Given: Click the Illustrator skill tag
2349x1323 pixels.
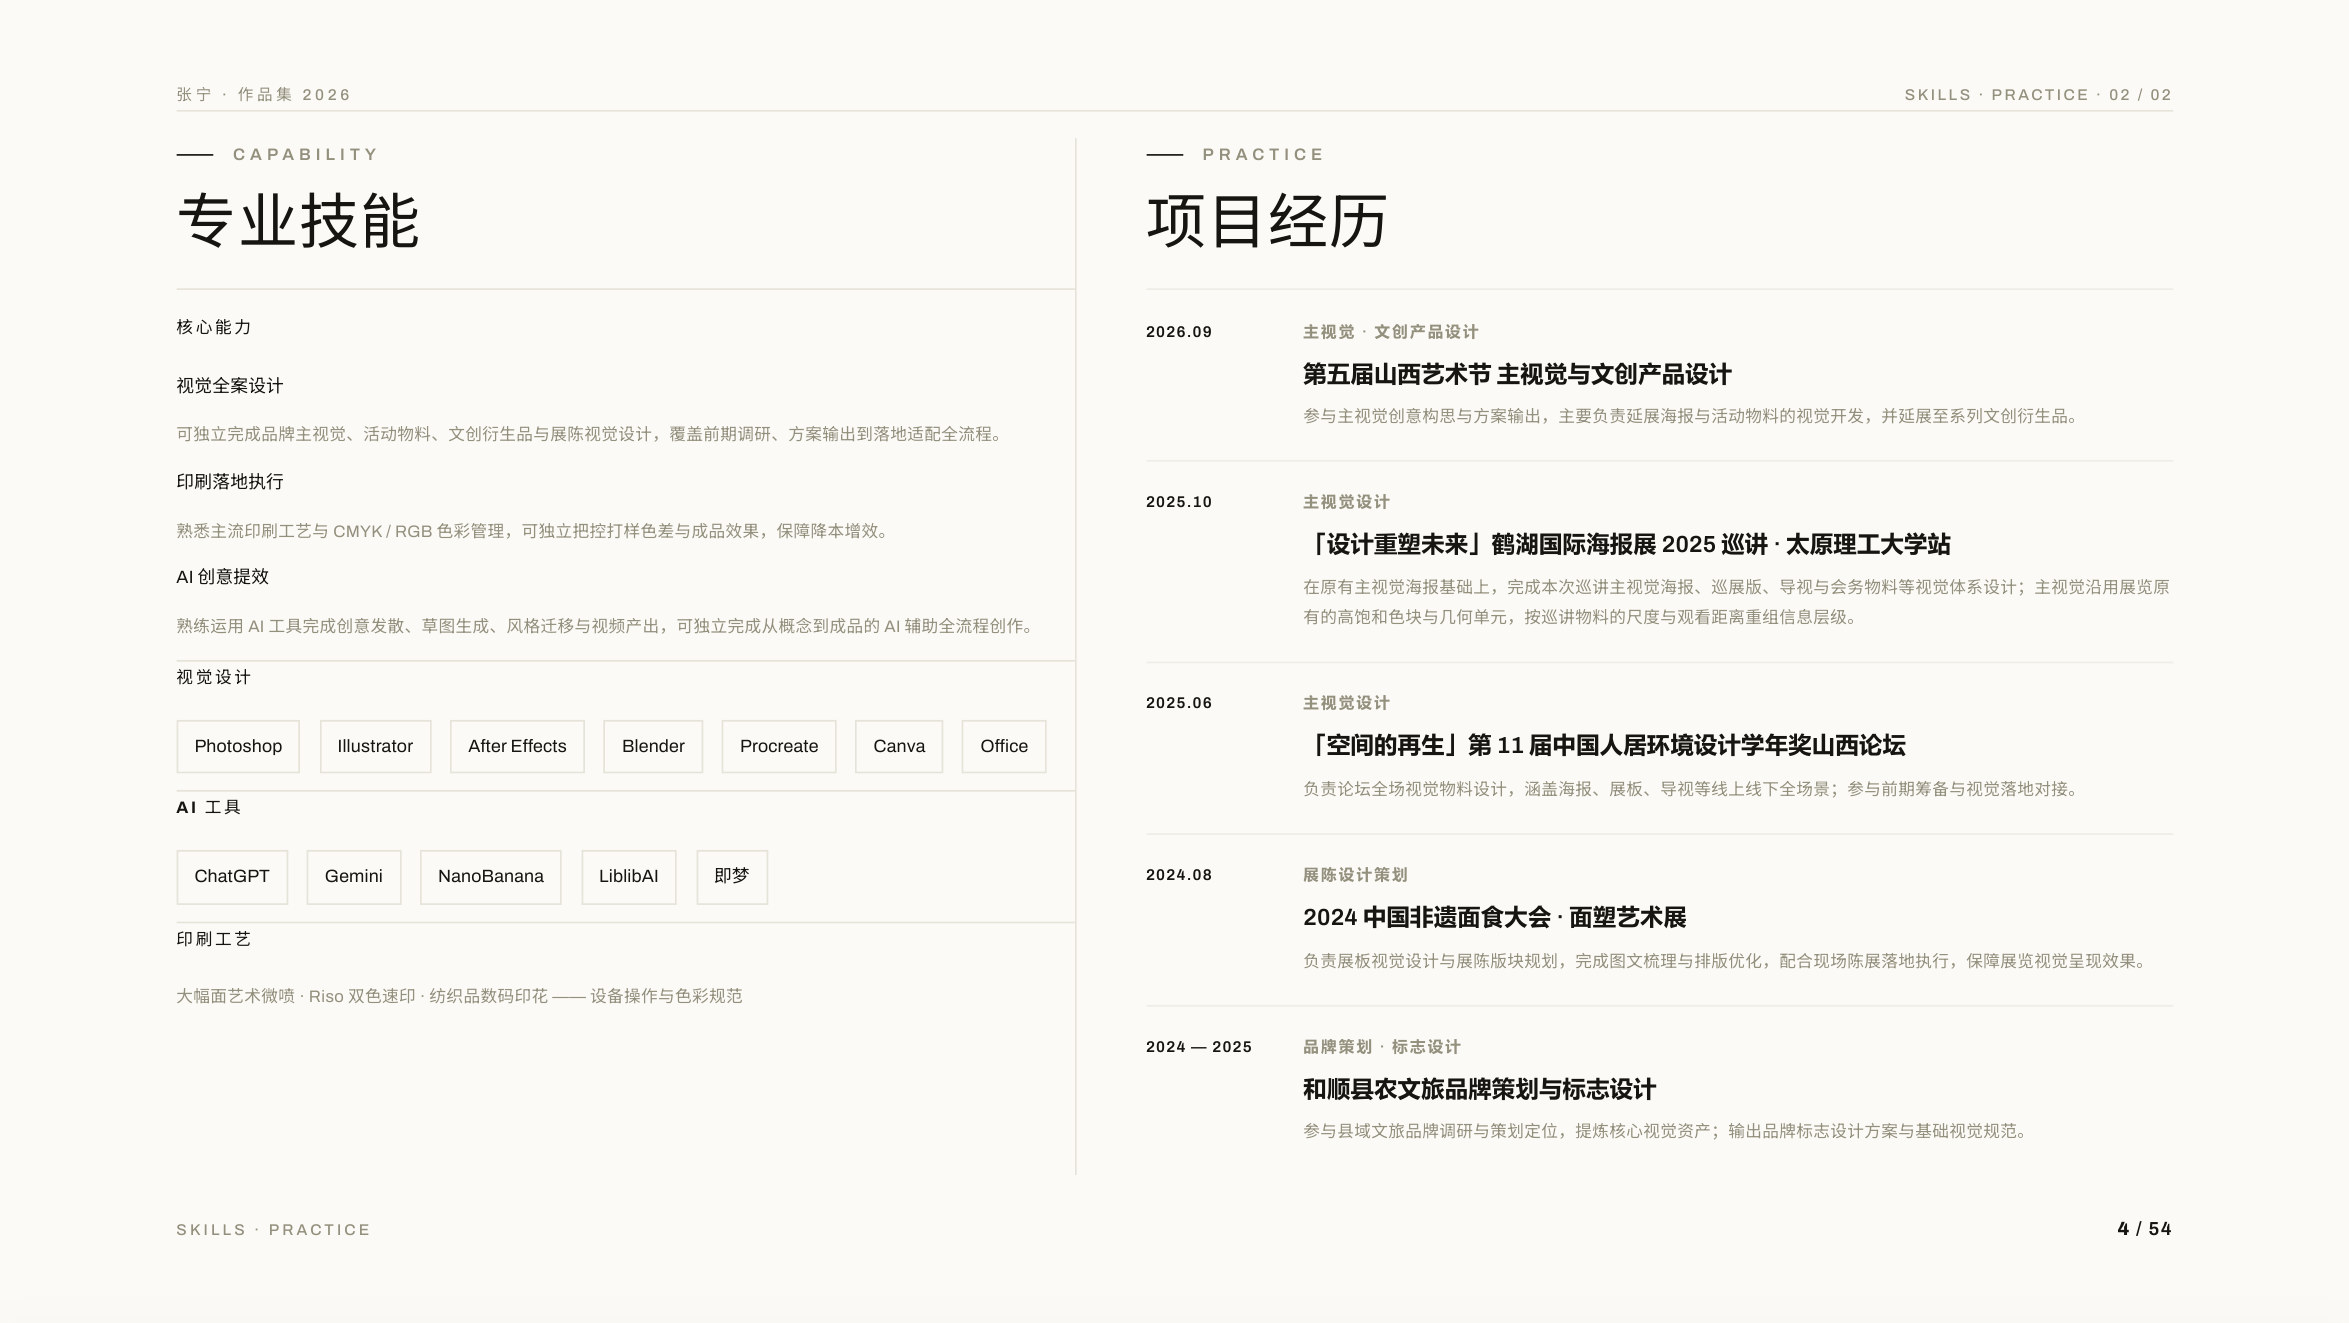Looking at the screenshot, I should [x=375, y=746].
